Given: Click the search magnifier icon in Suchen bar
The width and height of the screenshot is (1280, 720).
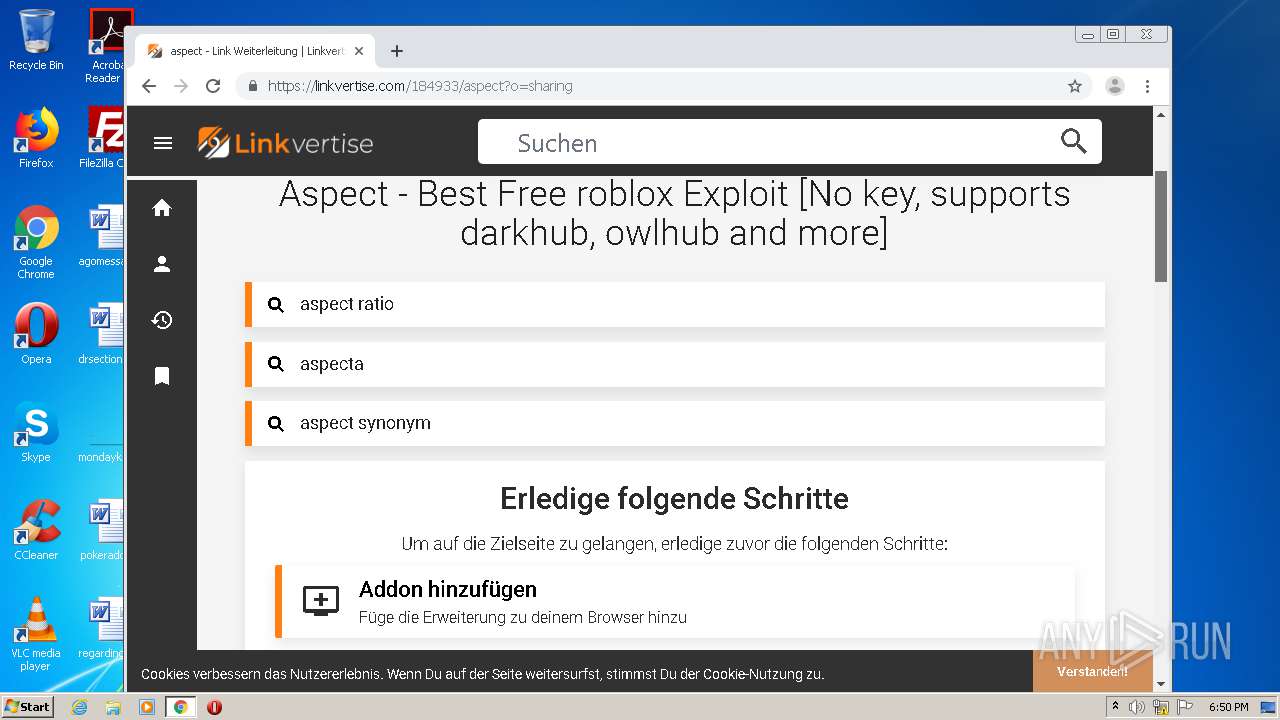Looking at the screenshot, I should click(x=1073, y=142).
